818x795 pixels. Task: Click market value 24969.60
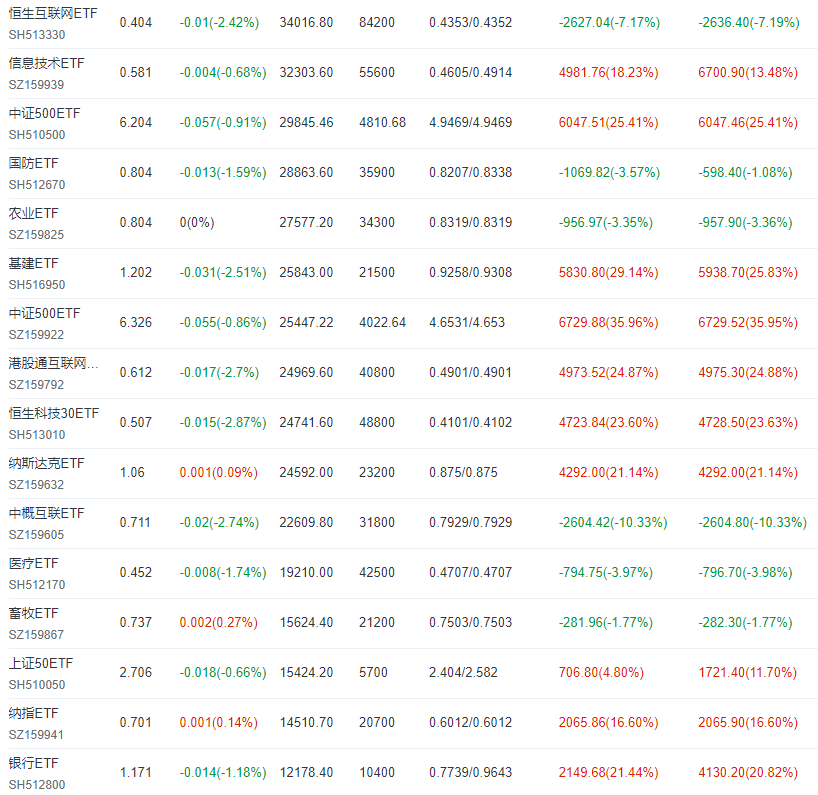306,374
